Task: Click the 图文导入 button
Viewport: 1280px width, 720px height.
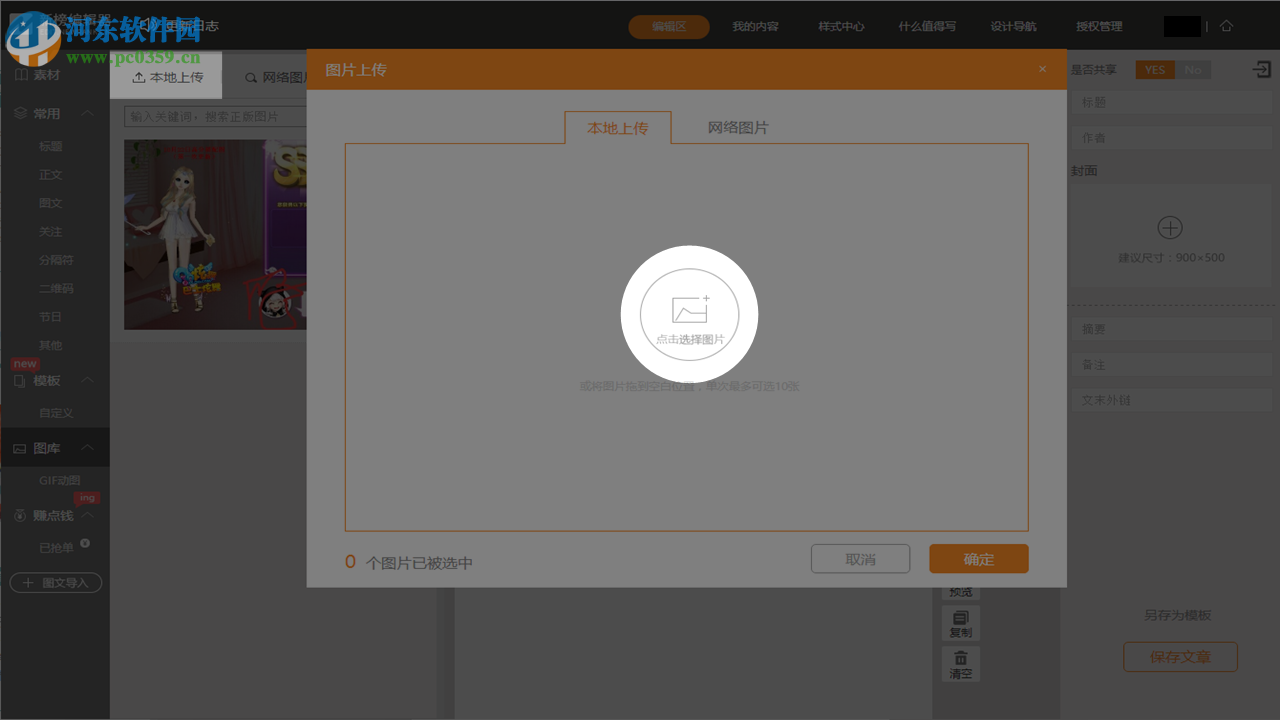Action: 56,583
